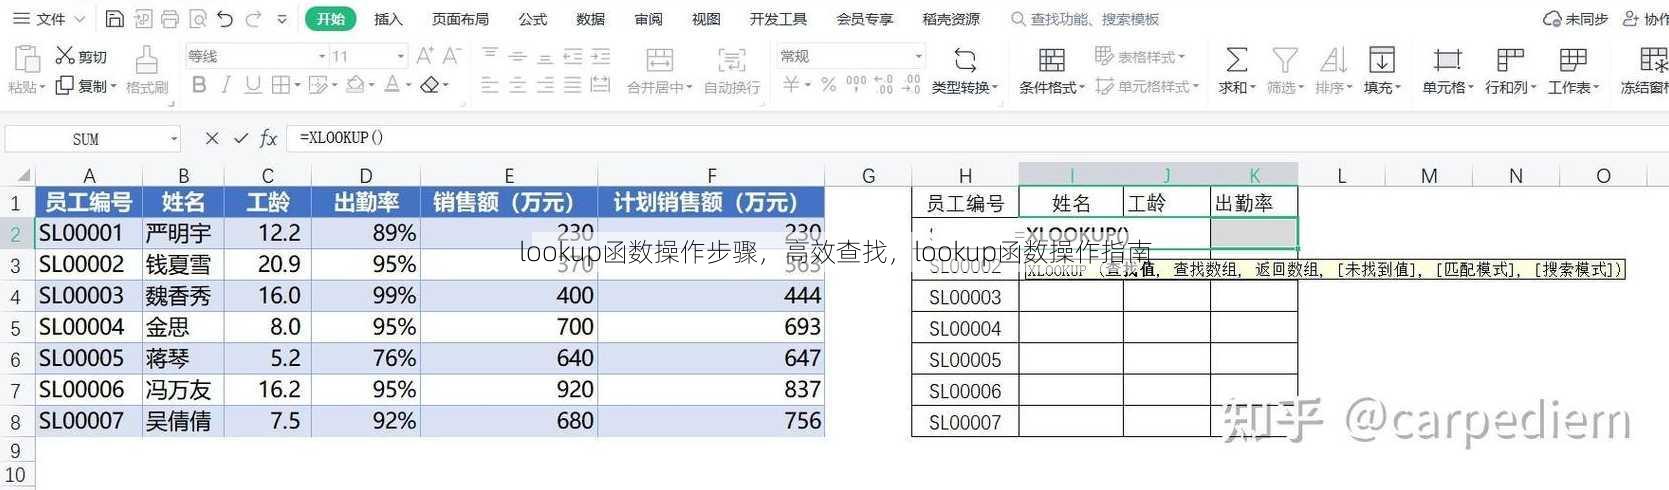1669x490 pixels.
Task: Click the 复制 copy button
Action: click(x=86, y=86)
